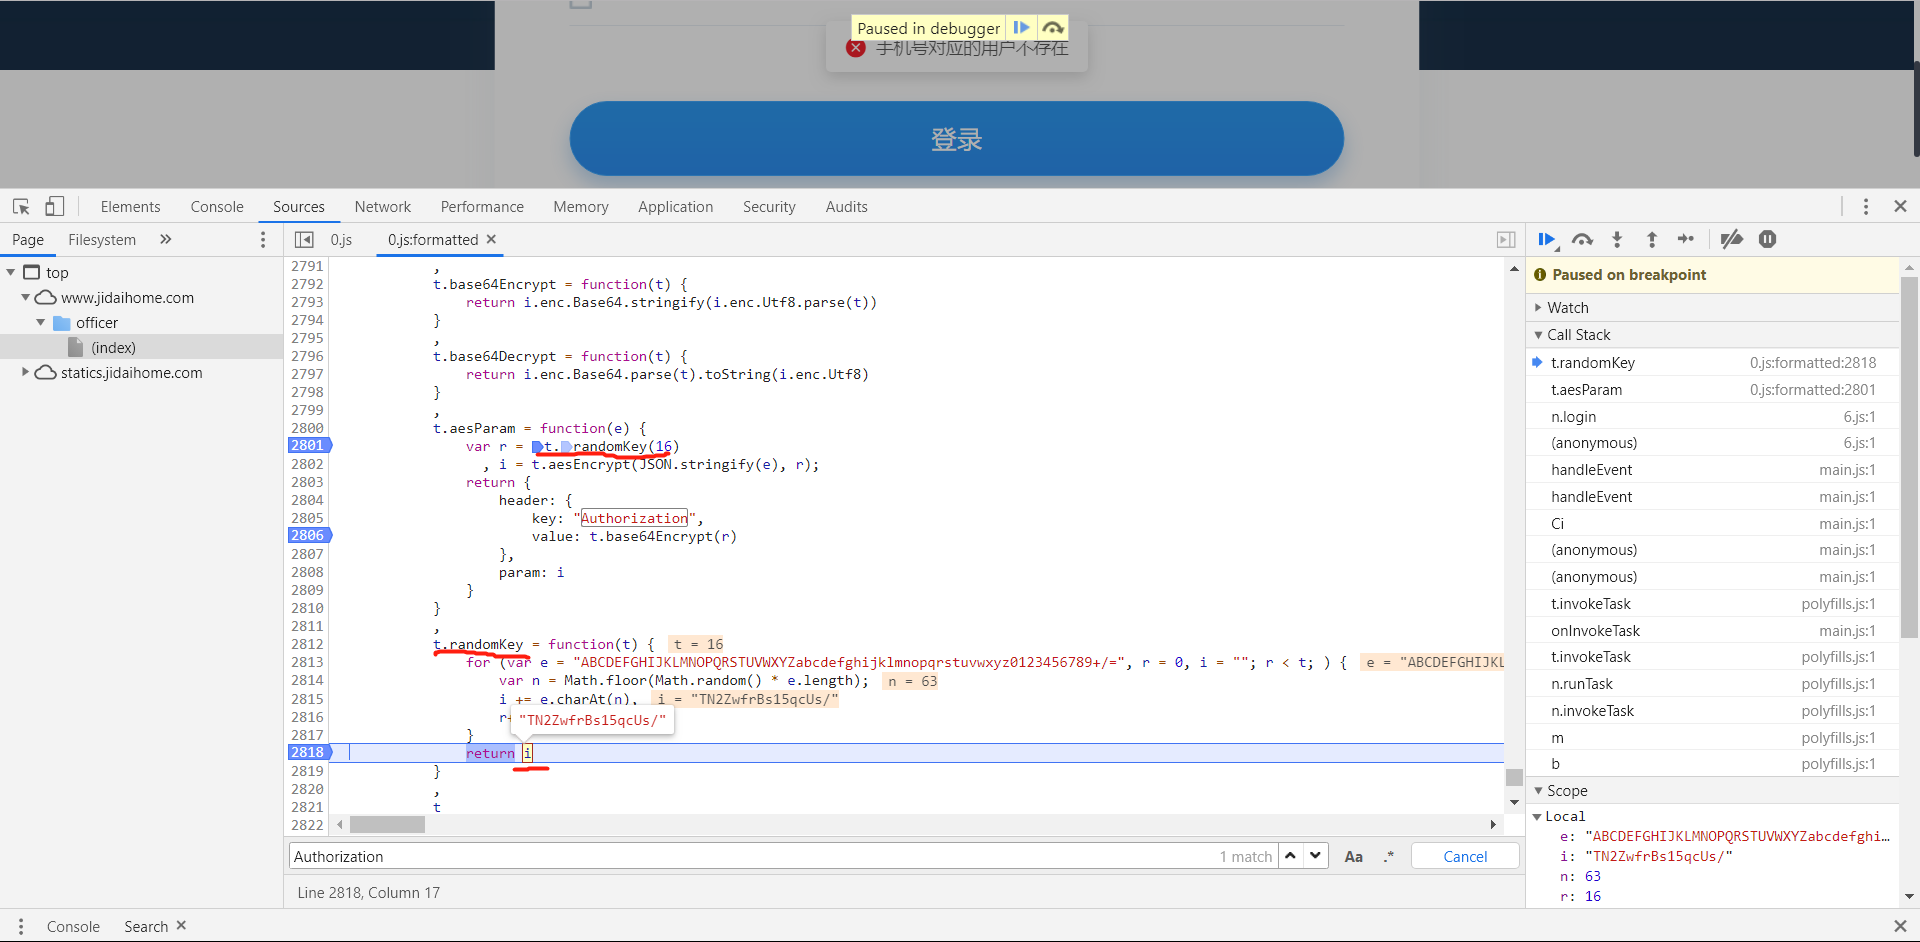Select Ci call stack frame
This screenshot has height=942, width=1920.
(1712, 523)
